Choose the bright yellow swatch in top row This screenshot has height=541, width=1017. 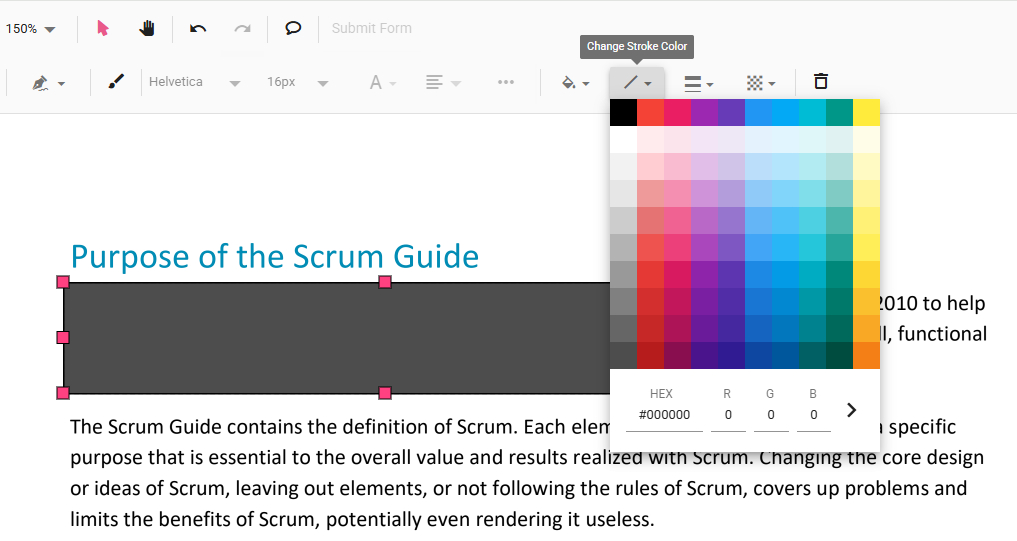pyautogui.click(x=866, y=112)
